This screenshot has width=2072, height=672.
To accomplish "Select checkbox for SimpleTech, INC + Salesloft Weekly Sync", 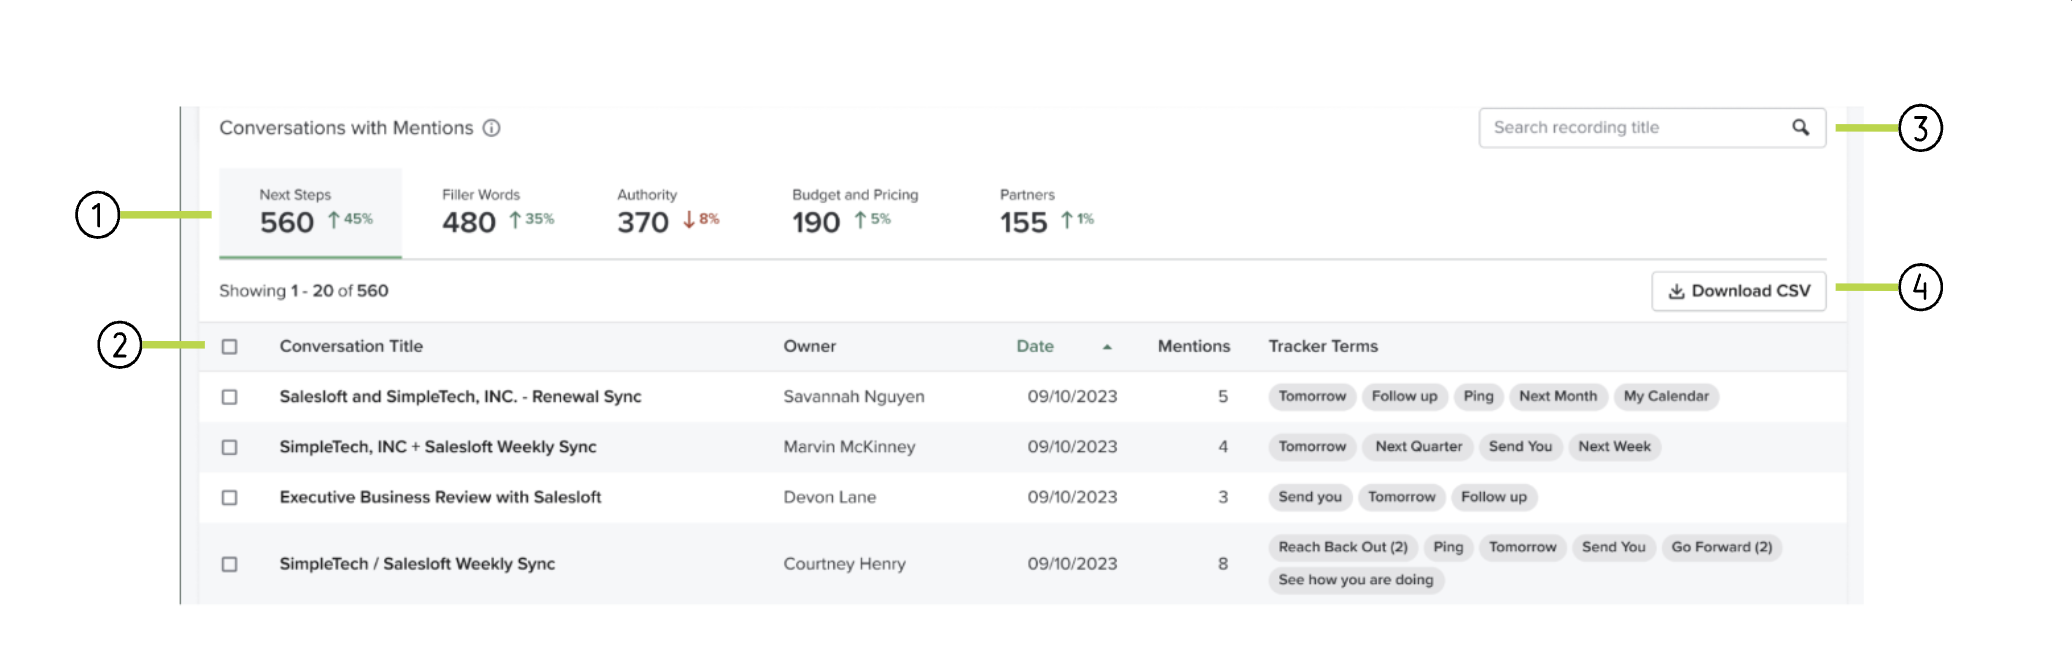I will click(x=230, y=447).
